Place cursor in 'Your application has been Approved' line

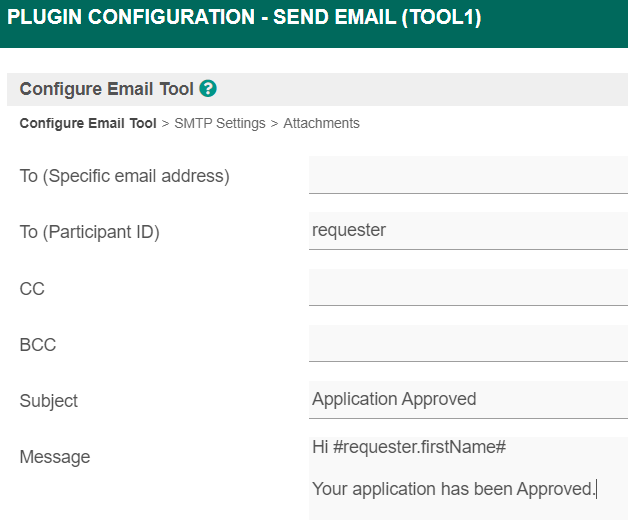[453, 489]
